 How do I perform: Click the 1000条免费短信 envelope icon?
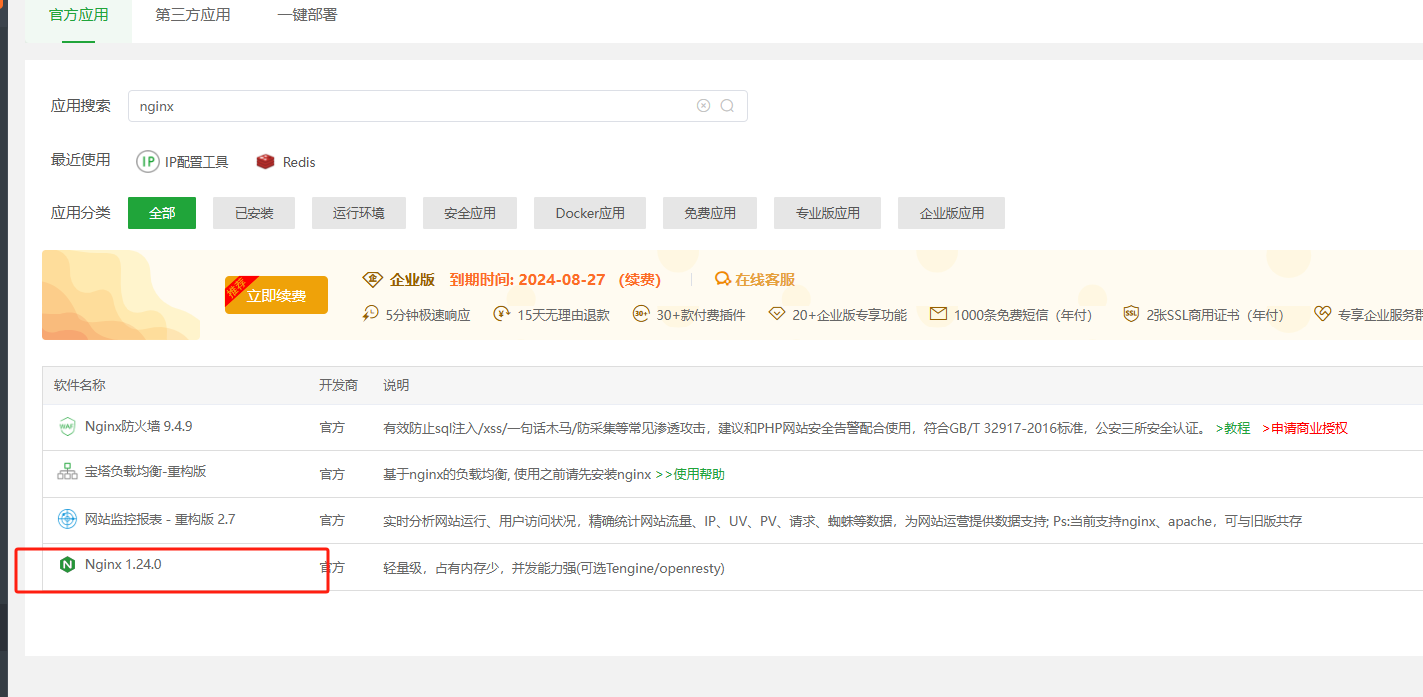coord(938,314)
